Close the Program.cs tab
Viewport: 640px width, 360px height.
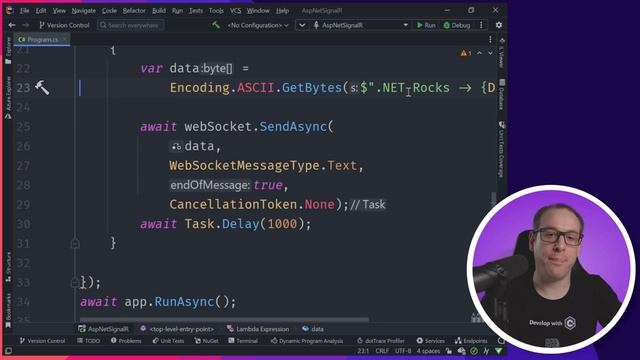pos(64,40)
